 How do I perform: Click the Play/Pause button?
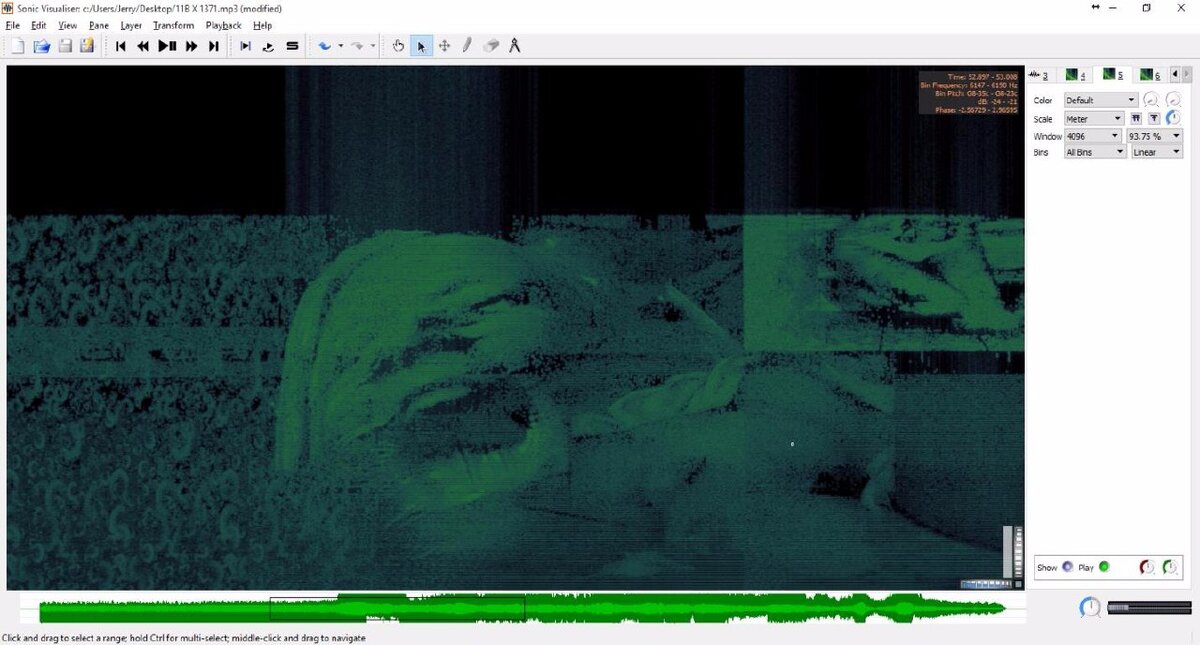point(167,46)
